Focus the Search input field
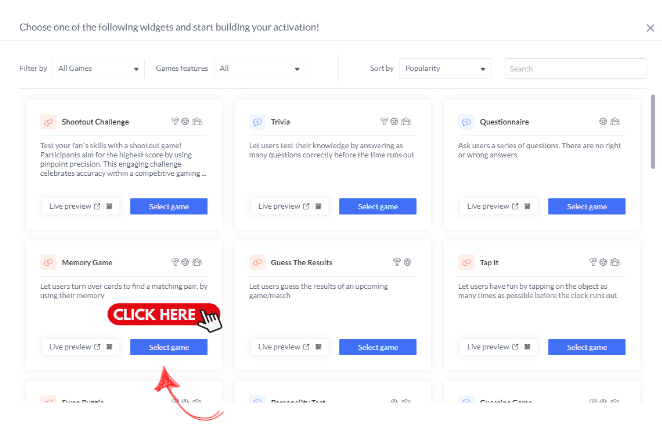The image size is (662, 425). tap(575, 69)
